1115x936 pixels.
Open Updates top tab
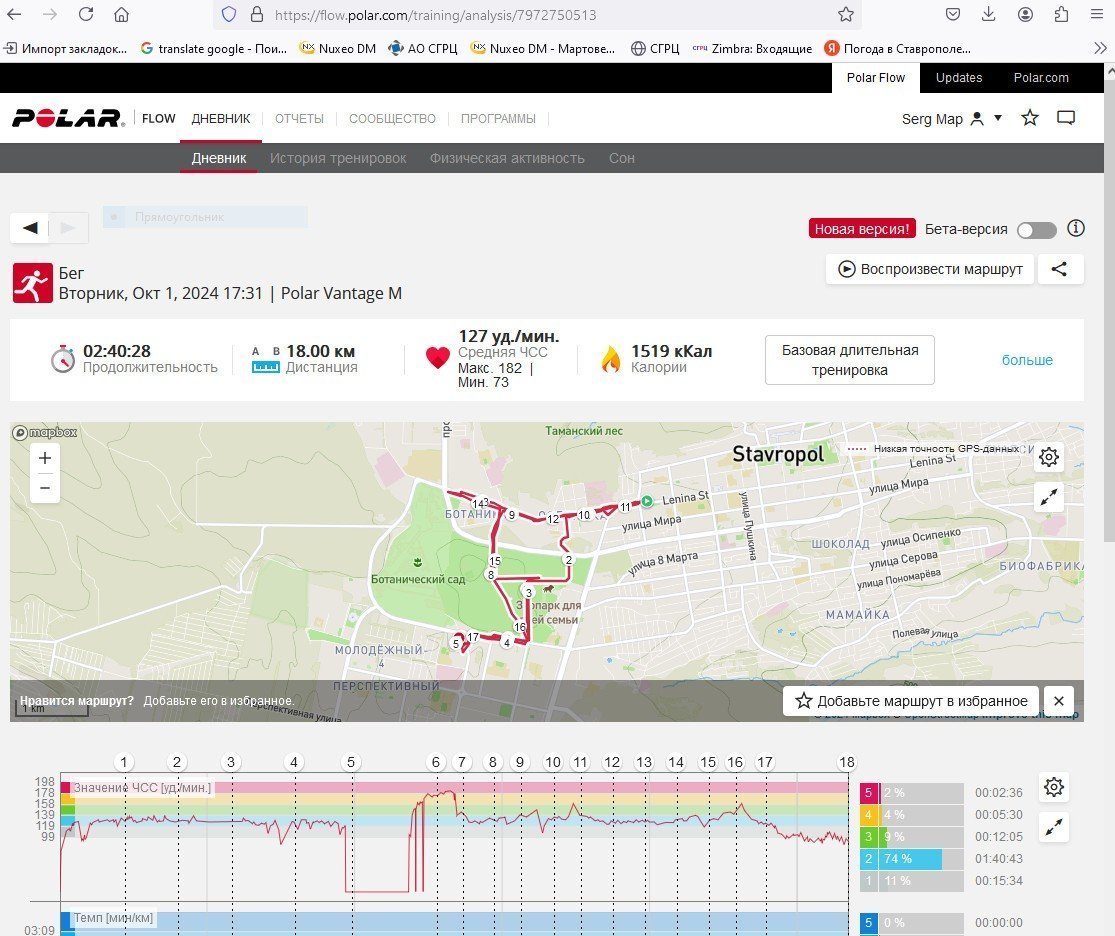959,78
